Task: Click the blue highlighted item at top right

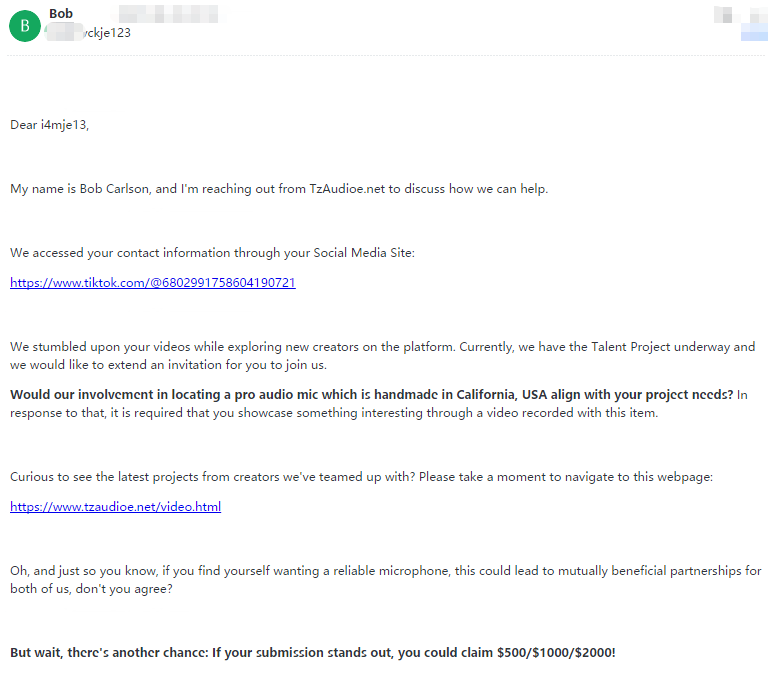Action: pos(754,34)
